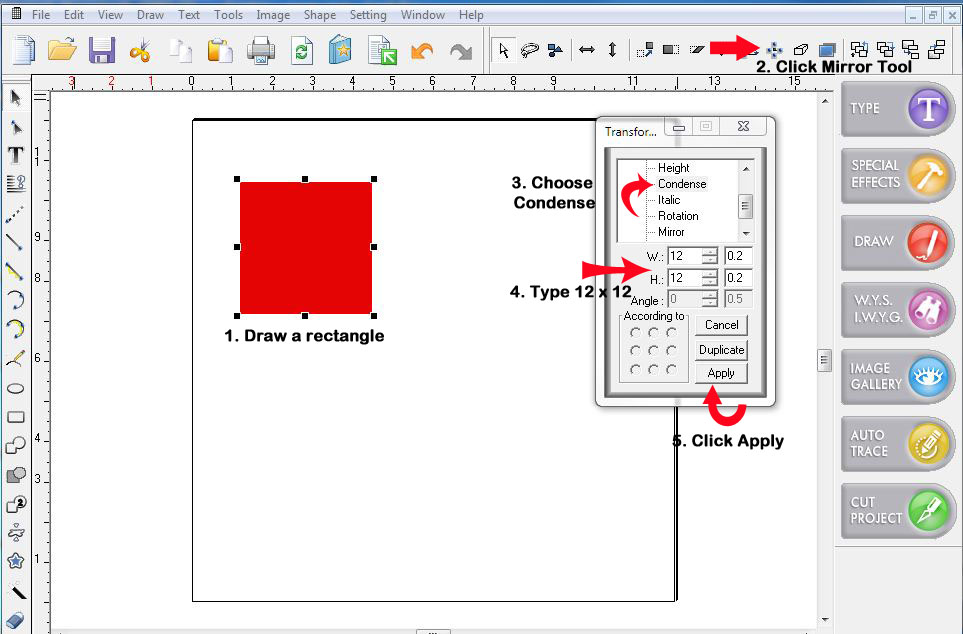Click the transform list scroll-up arrow
Screen dimensions: 963x634
[746, 168]
